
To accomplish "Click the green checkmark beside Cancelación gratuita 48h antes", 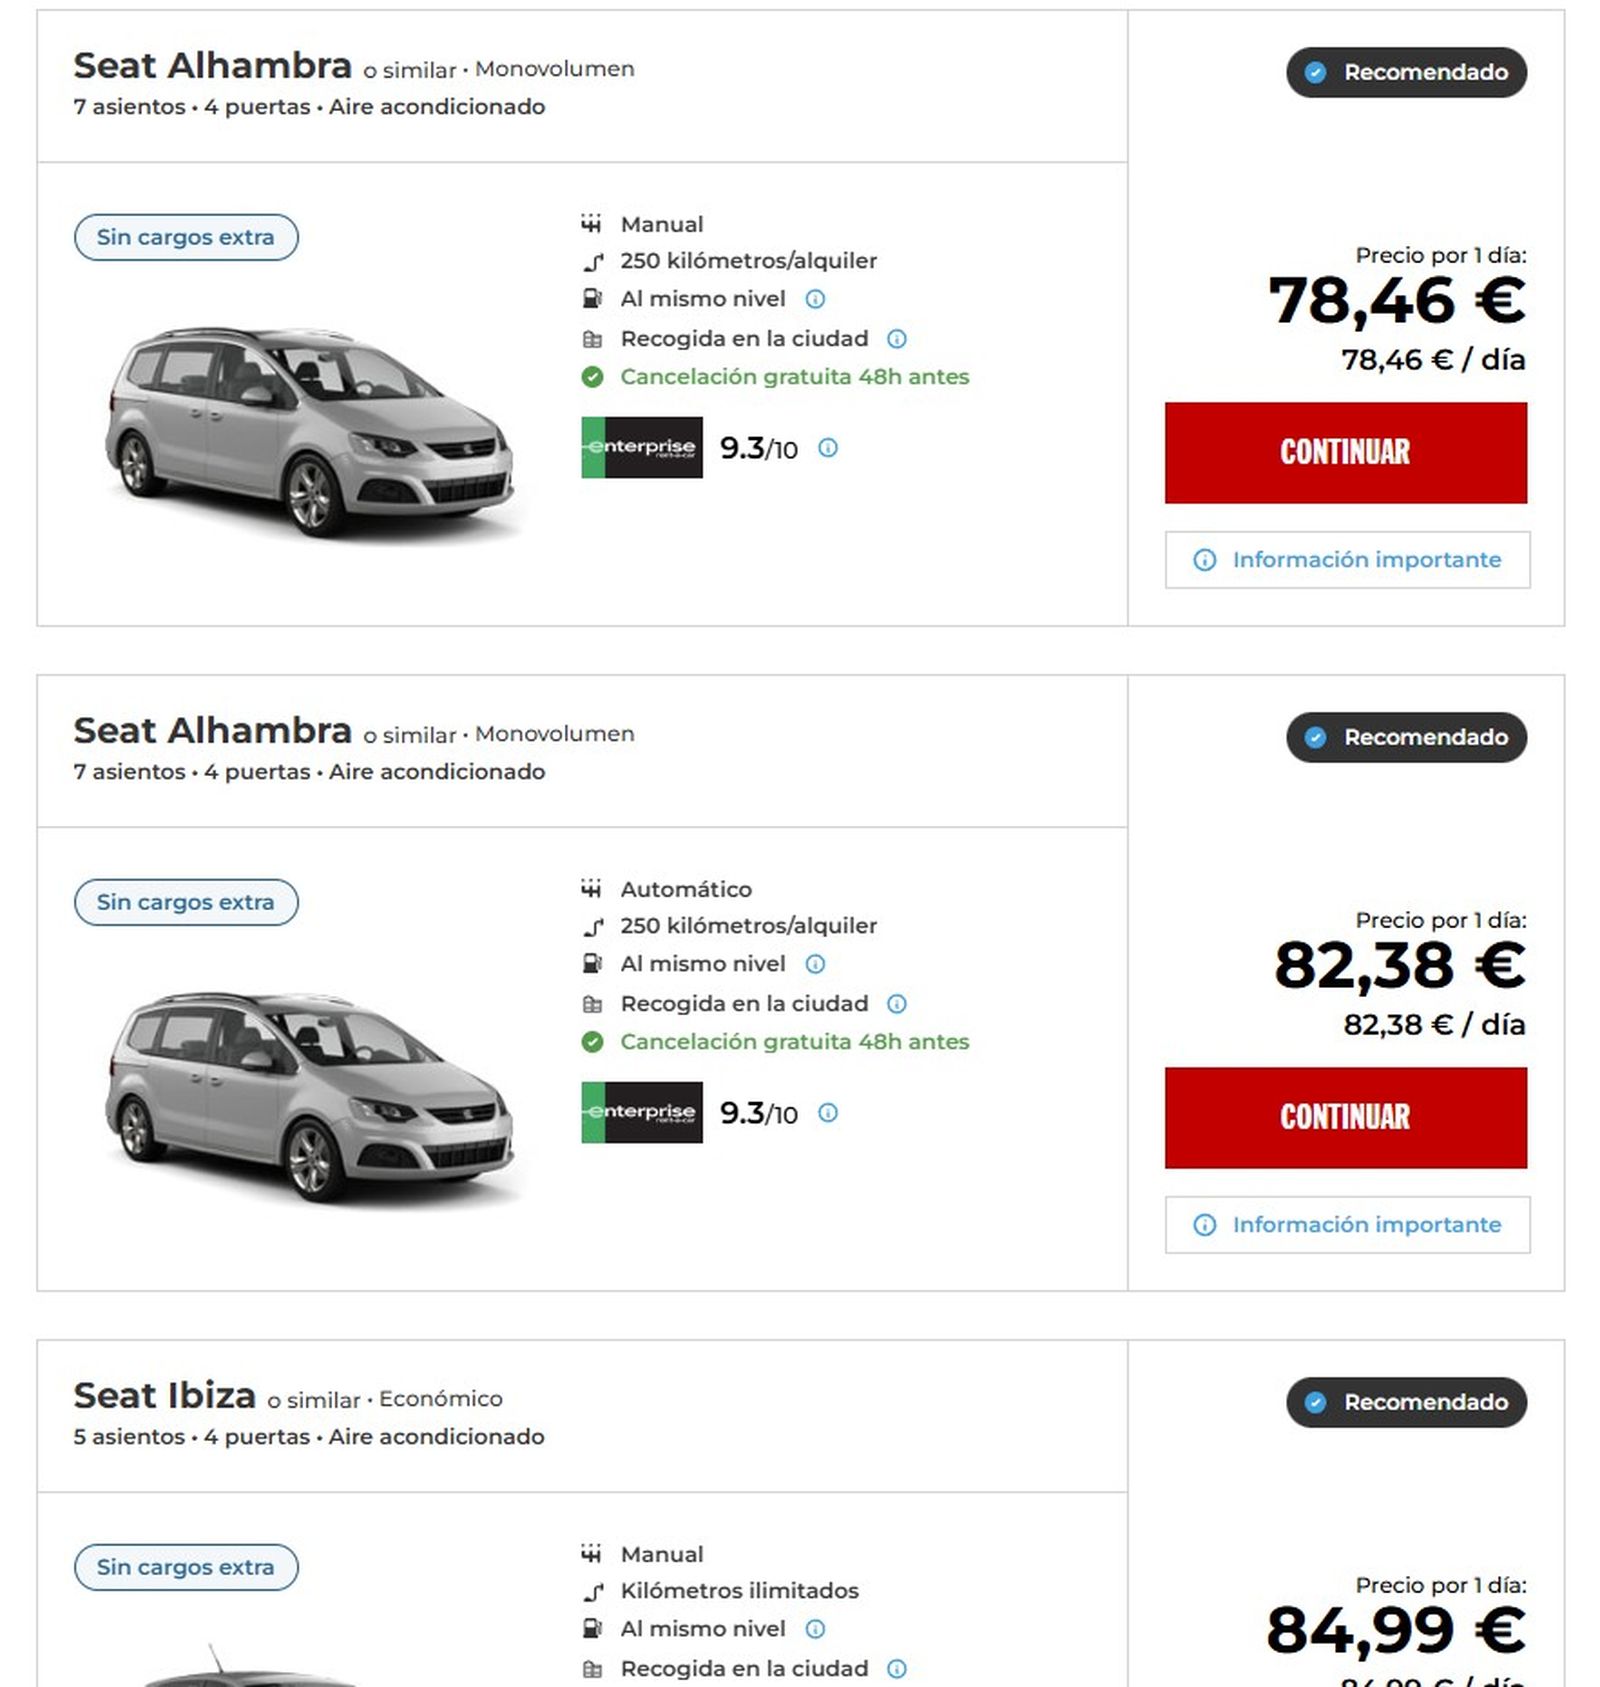I will (x=594, y=377).
